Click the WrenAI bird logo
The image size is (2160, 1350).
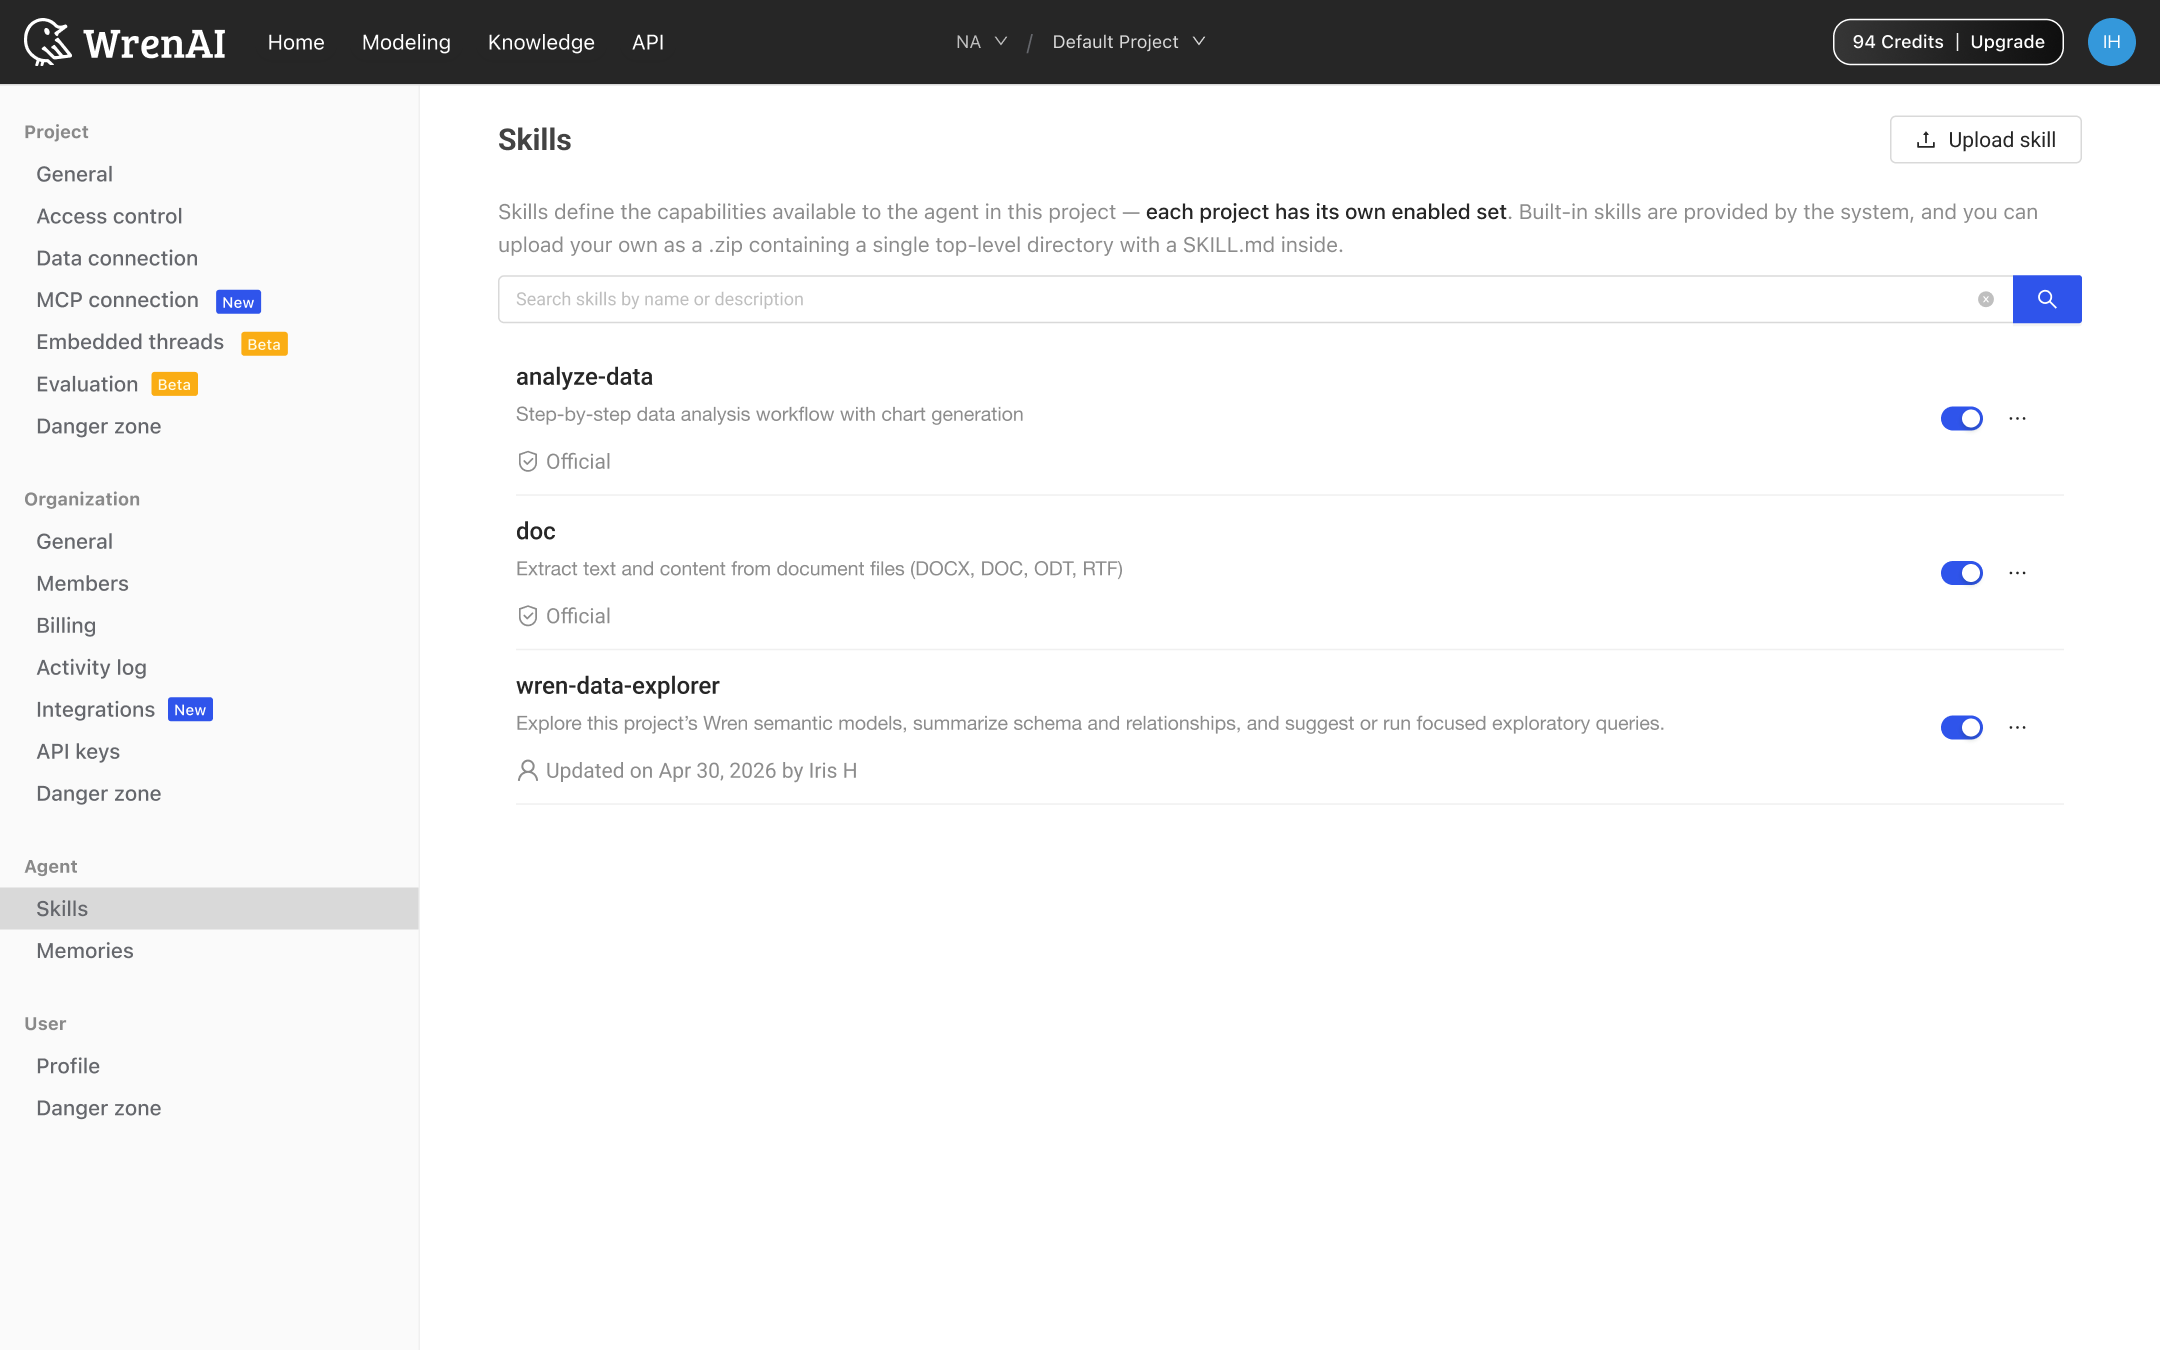tap(47, 41)
